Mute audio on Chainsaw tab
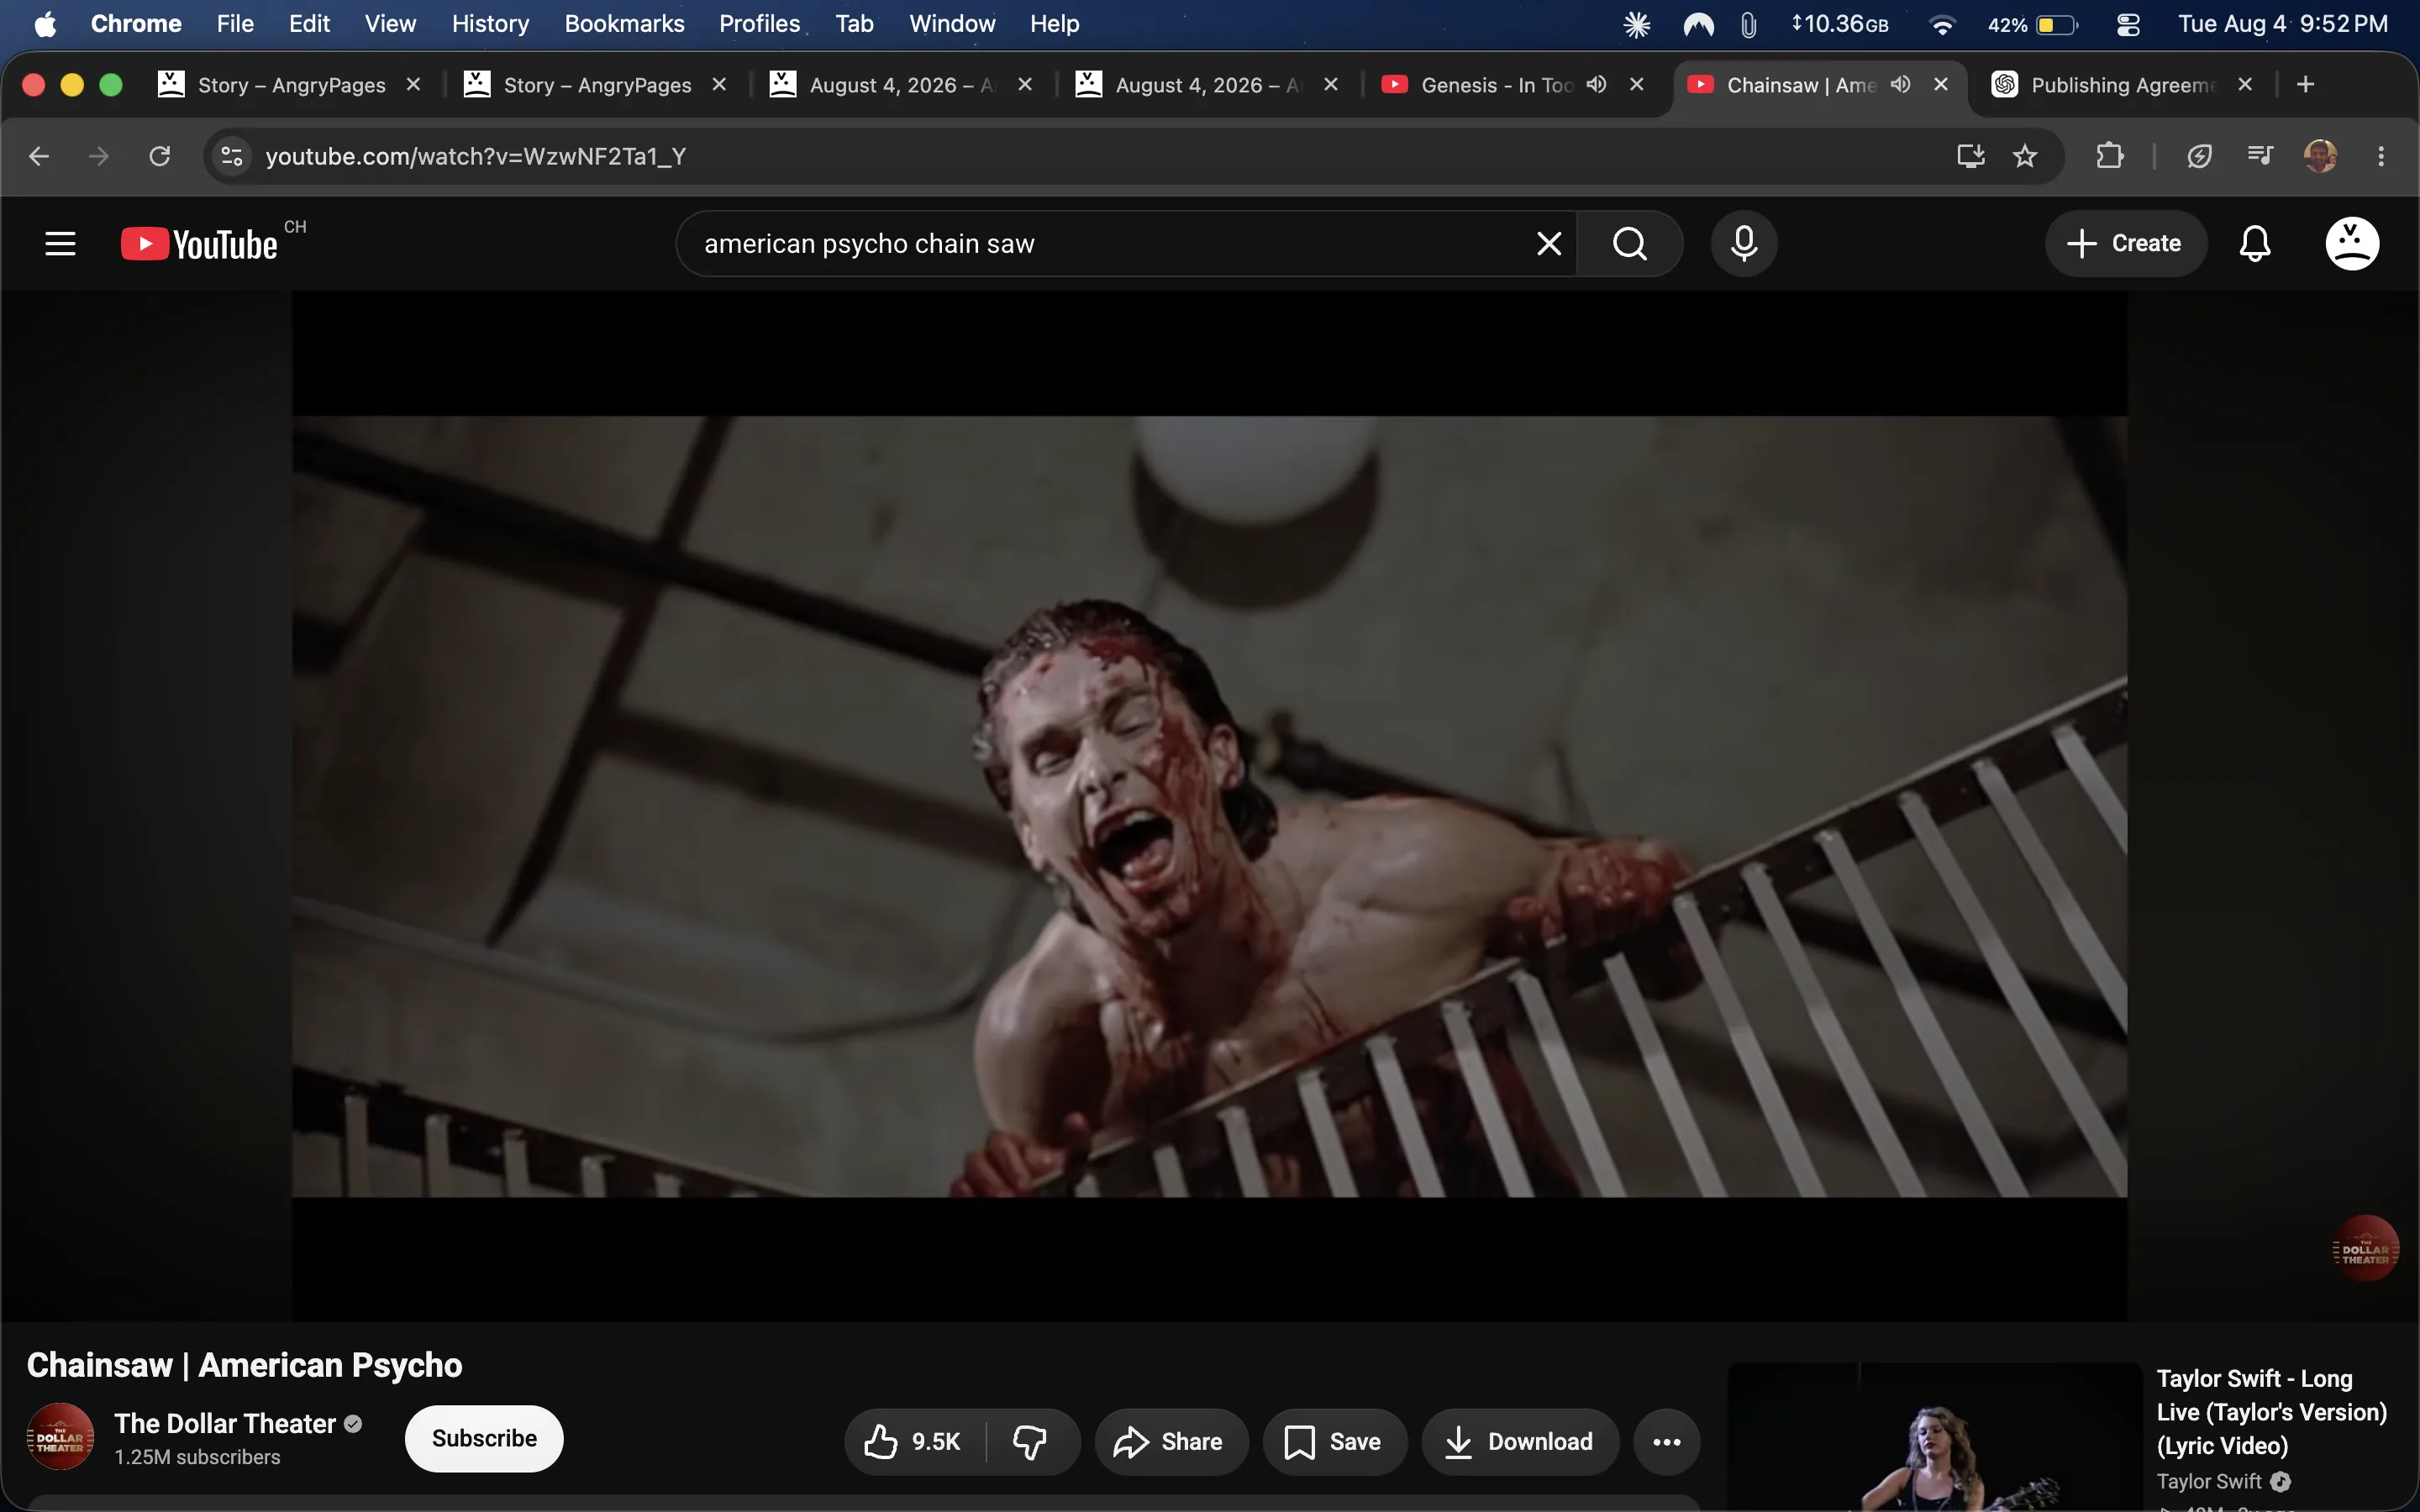The width and height of the screenshot is (2420, 1512). [1901, 85]
